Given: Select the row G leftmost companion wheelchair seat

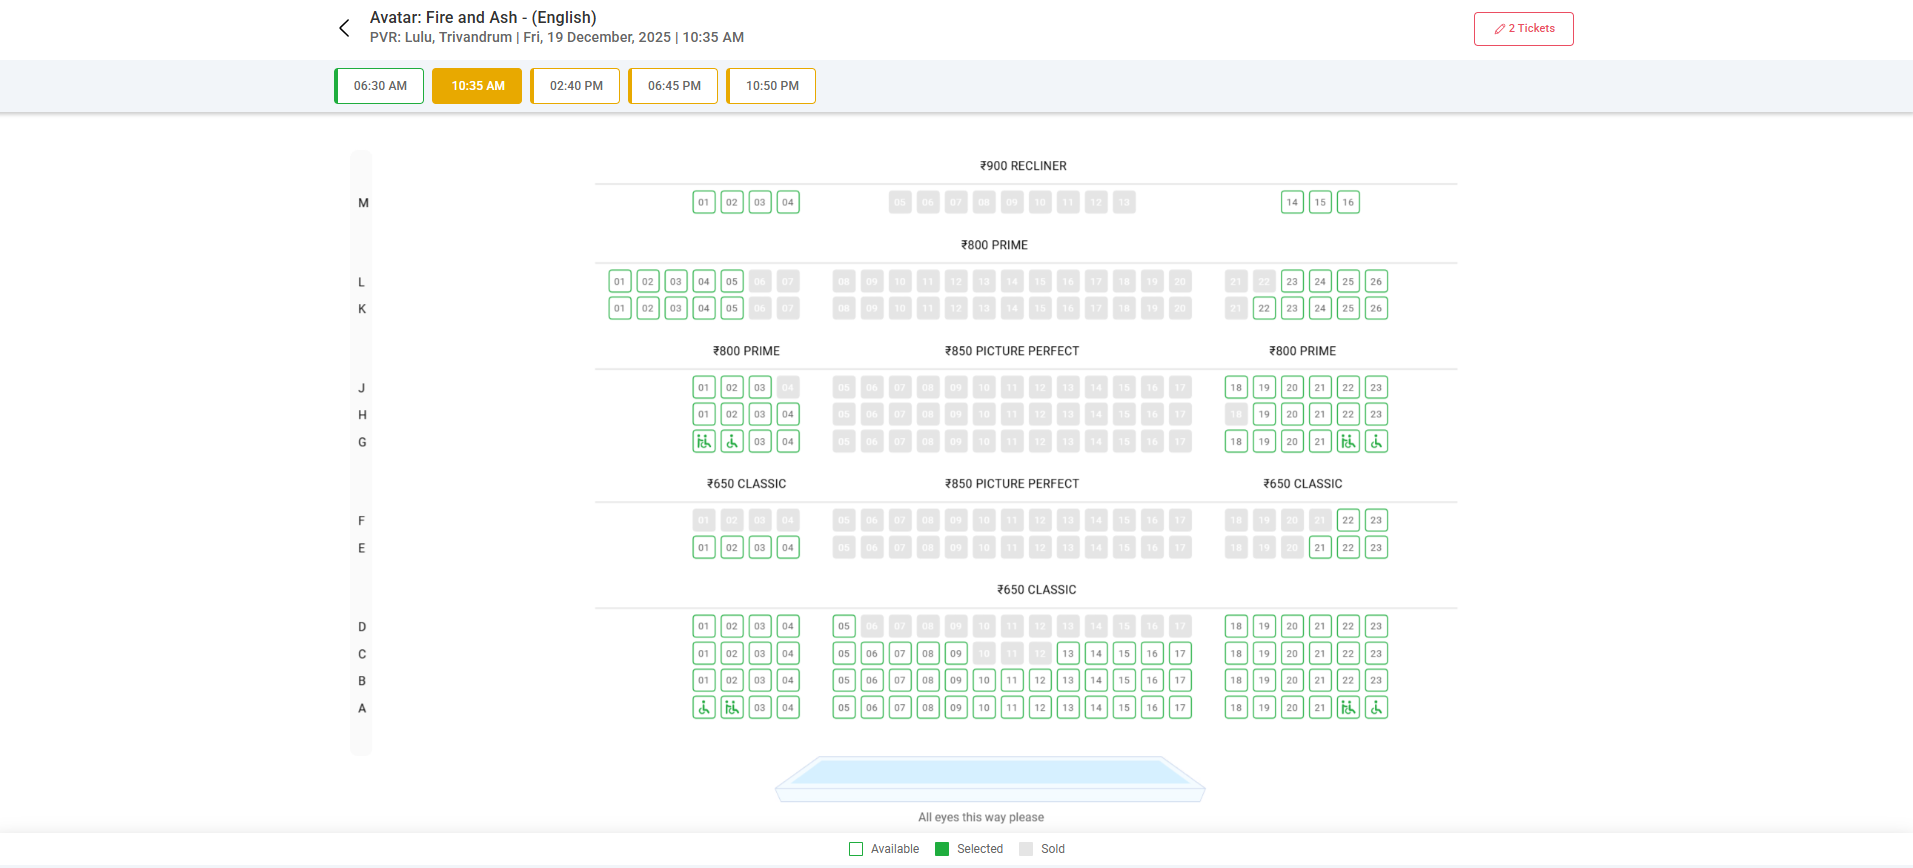Looking at the screenshot, I should click(x=704, y=441).
